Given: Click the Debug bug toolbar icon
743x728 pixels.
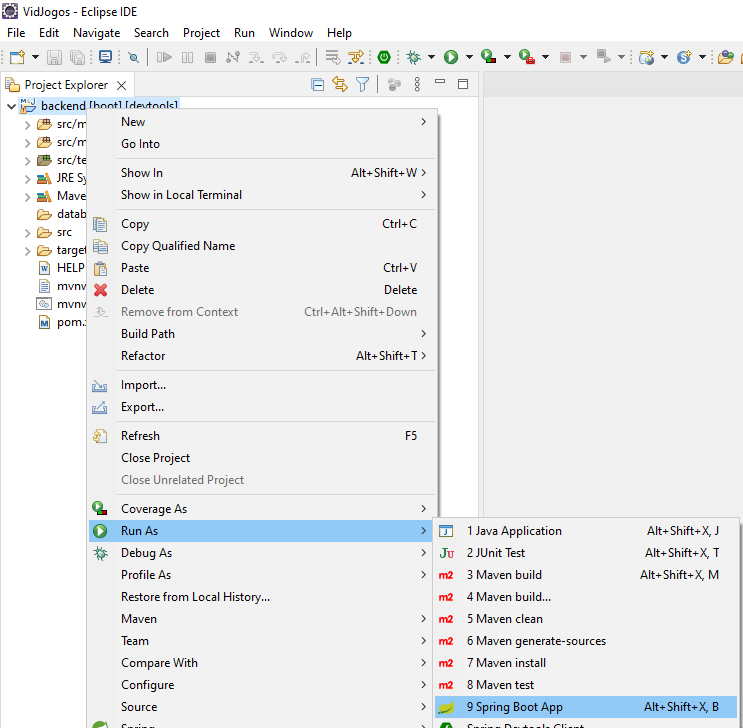Looking at the screenshot, I should (x=413, y=57).
